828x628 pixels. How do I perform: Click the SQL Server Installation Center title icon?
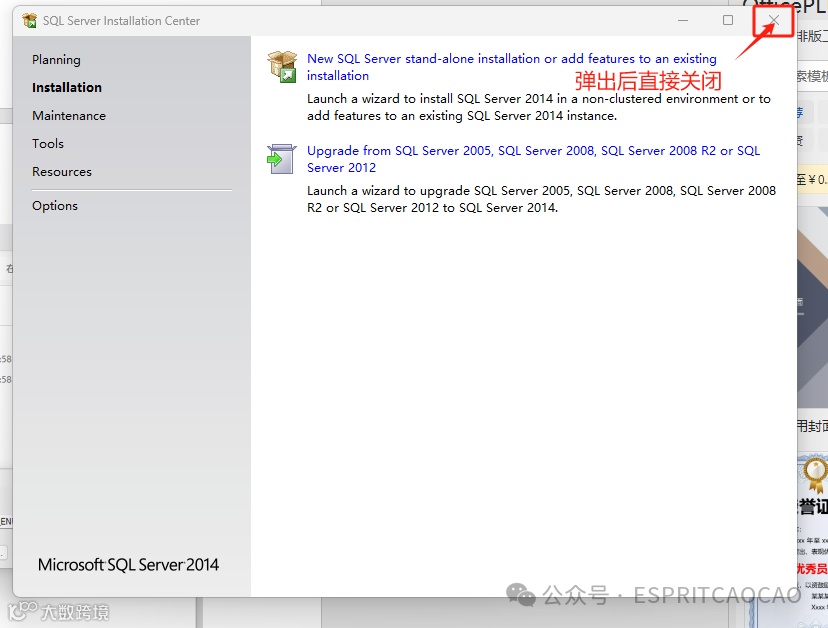[30, 21]
